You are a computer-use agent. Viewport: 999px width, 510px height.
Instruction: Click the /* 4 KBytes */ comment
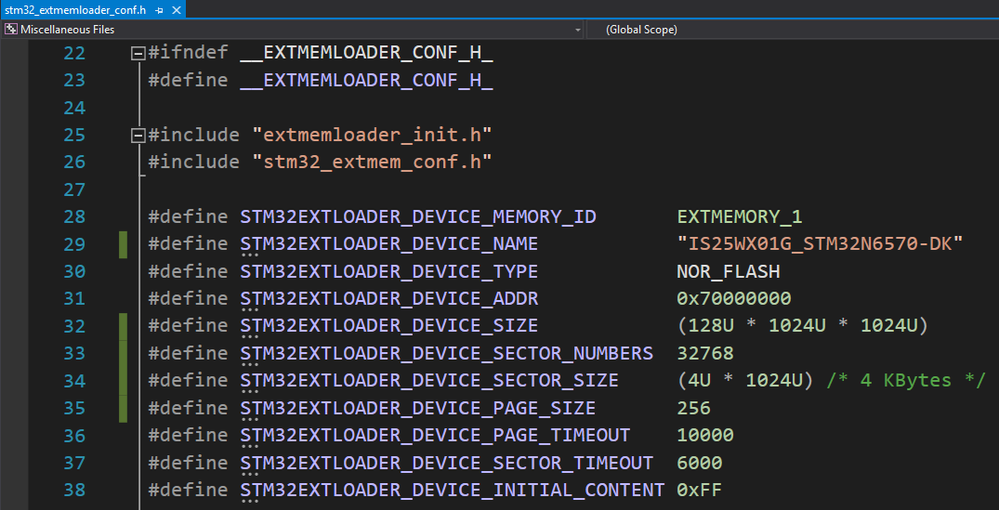[906, 381]
